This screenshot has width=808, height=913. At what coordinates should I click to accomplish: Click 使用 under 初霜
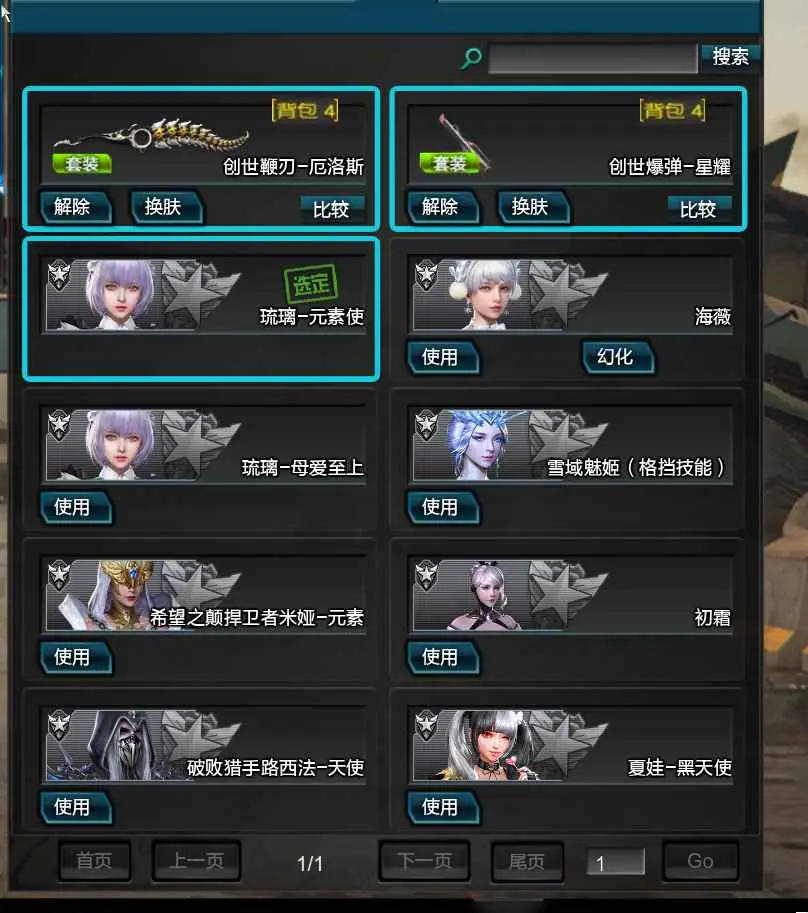[443, 658]
